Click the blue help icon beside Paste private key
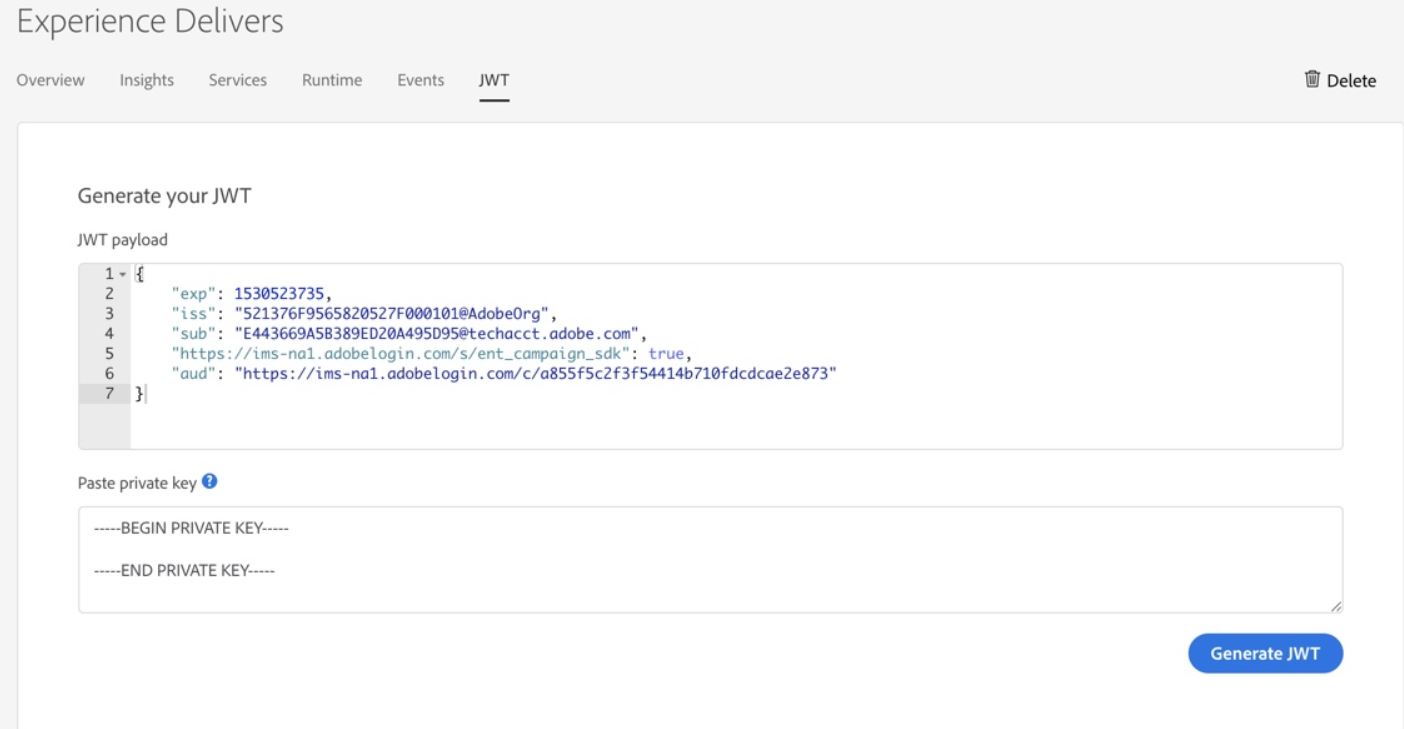This screenshot has width=1404, height=729. pos(210,481)
